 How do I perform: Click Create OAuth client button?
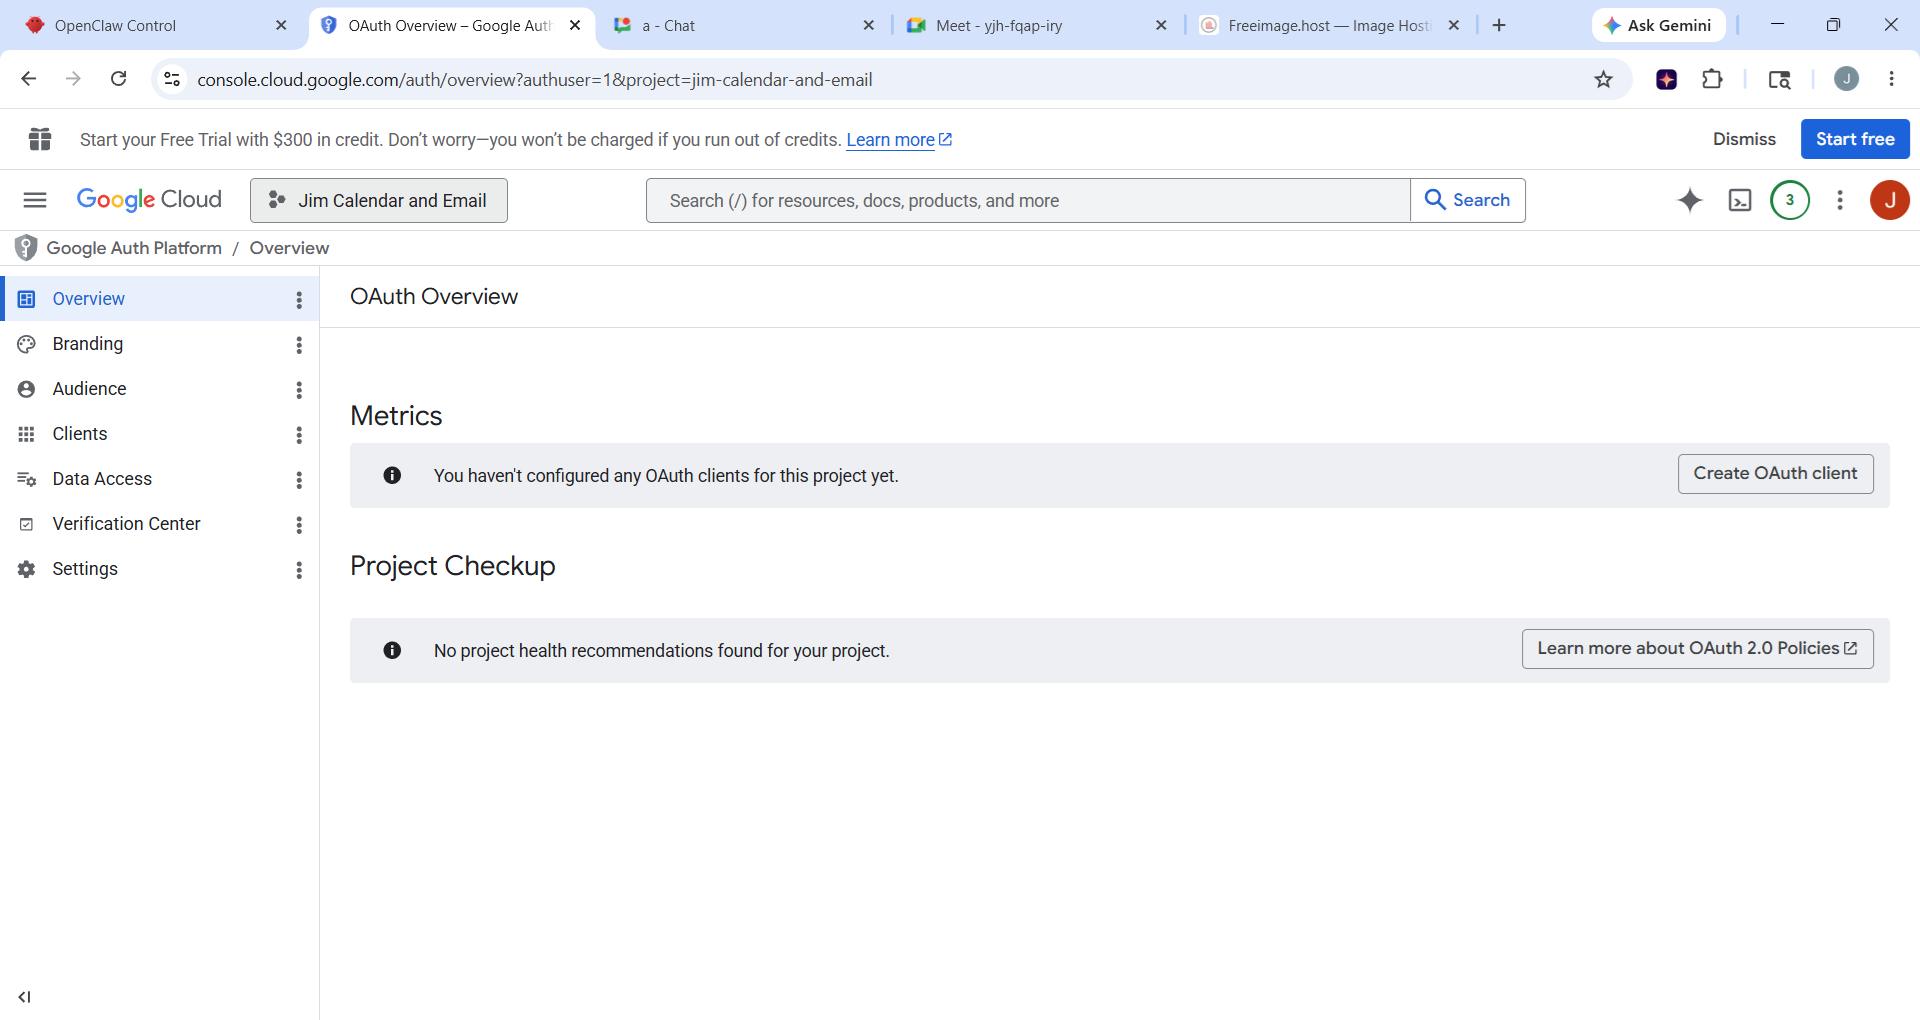[1775, 474]
